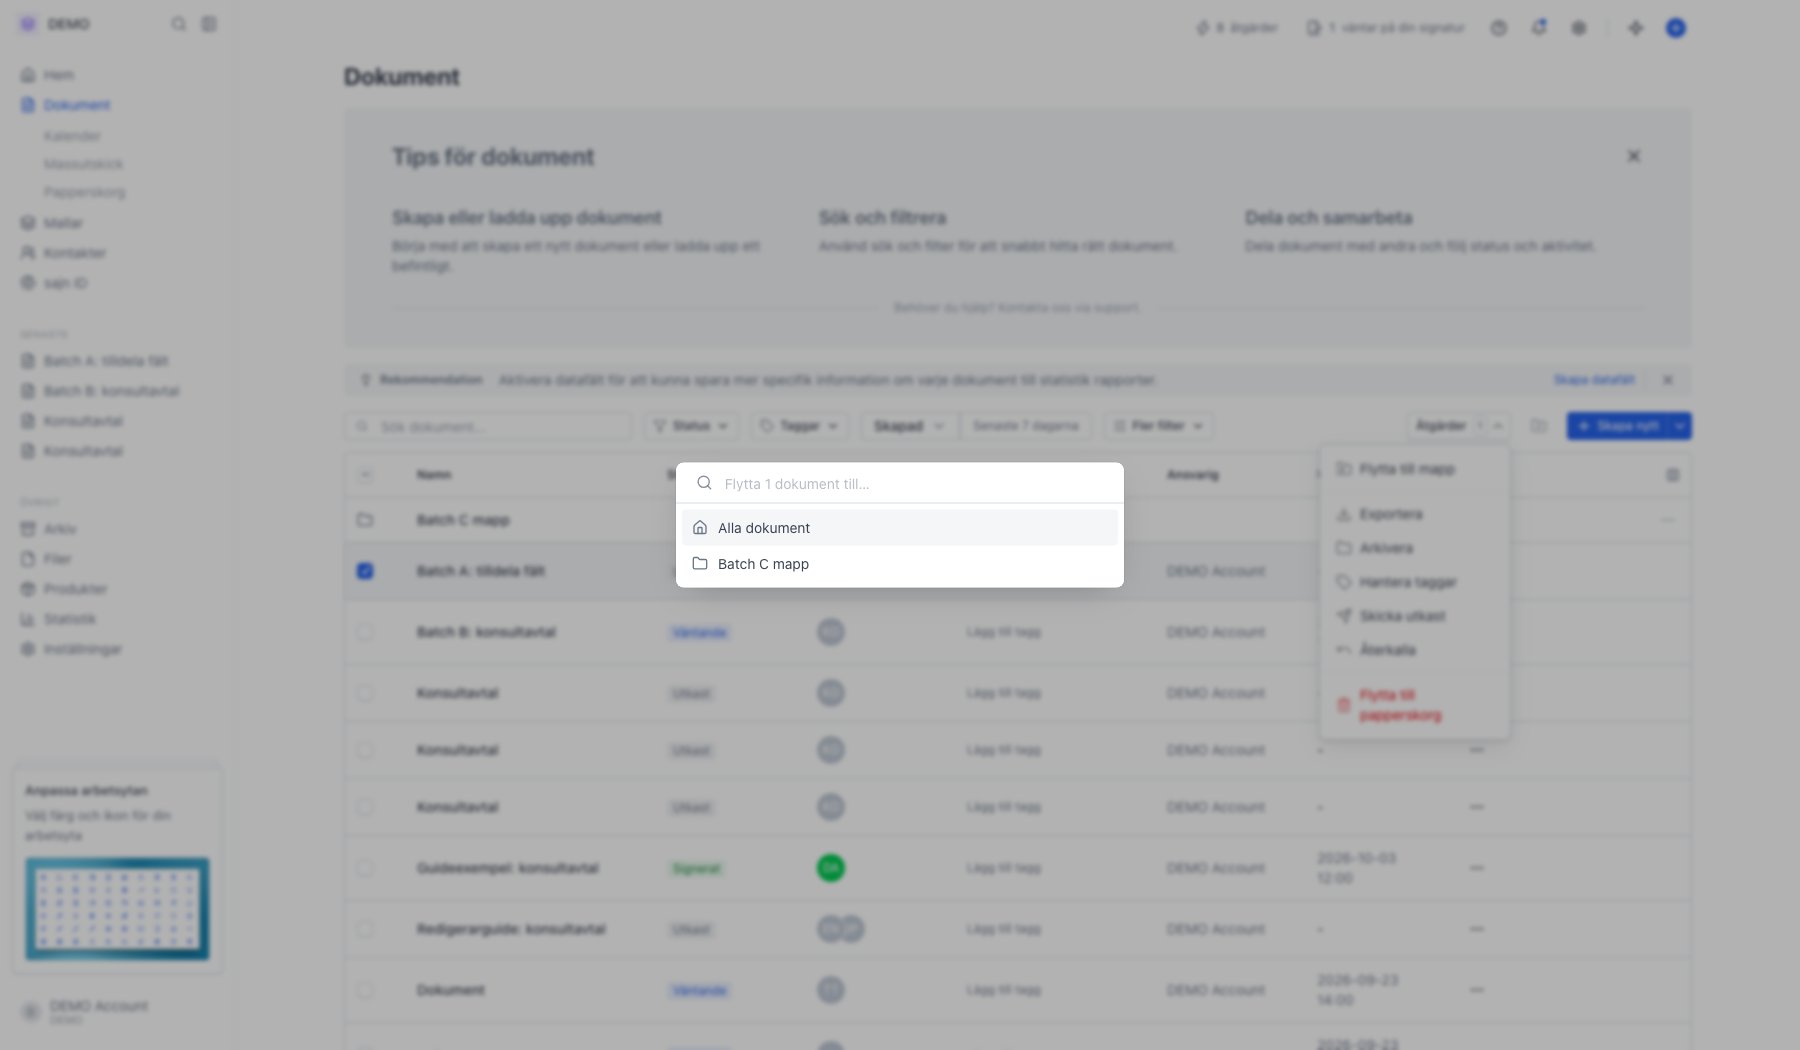Screen dimensions: 1800x1050
Task: Dismiss the Rekommendation banner
Action: pyautogui.click(x=1667, y=380)
